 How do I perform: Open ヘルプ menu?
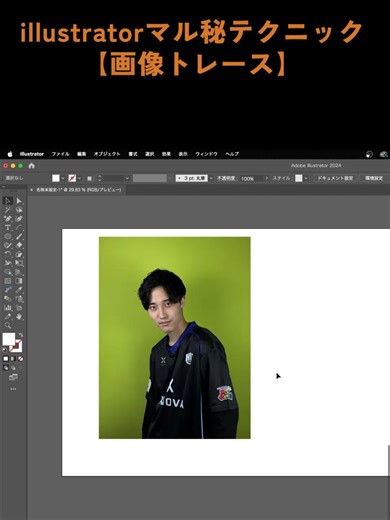click(x=232, y=154)
